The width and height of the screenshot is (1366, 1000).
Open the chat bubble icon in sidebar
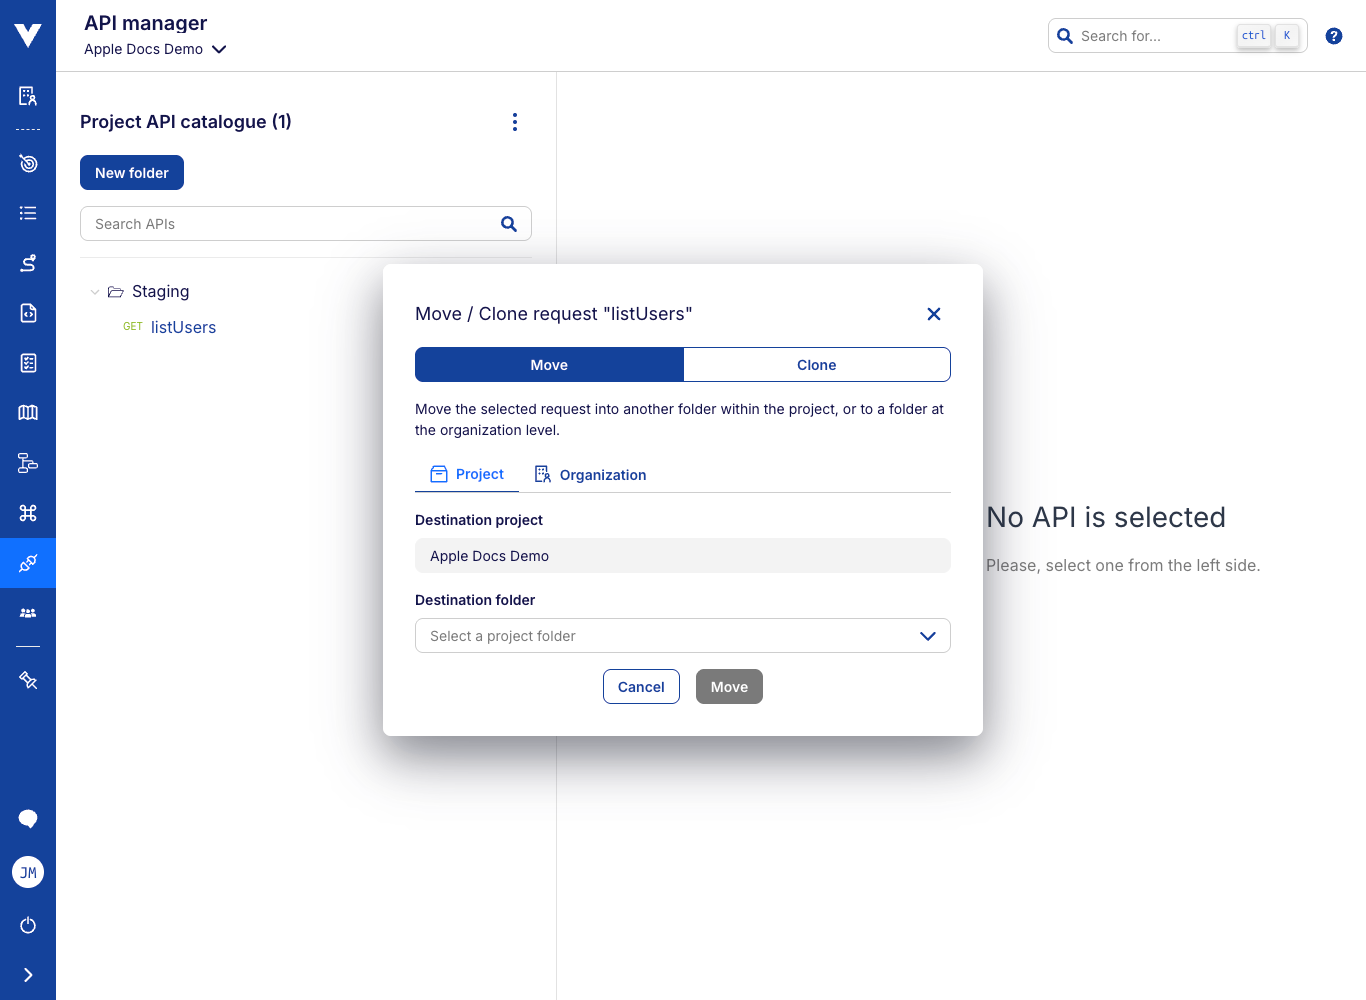tap(28, 819)
